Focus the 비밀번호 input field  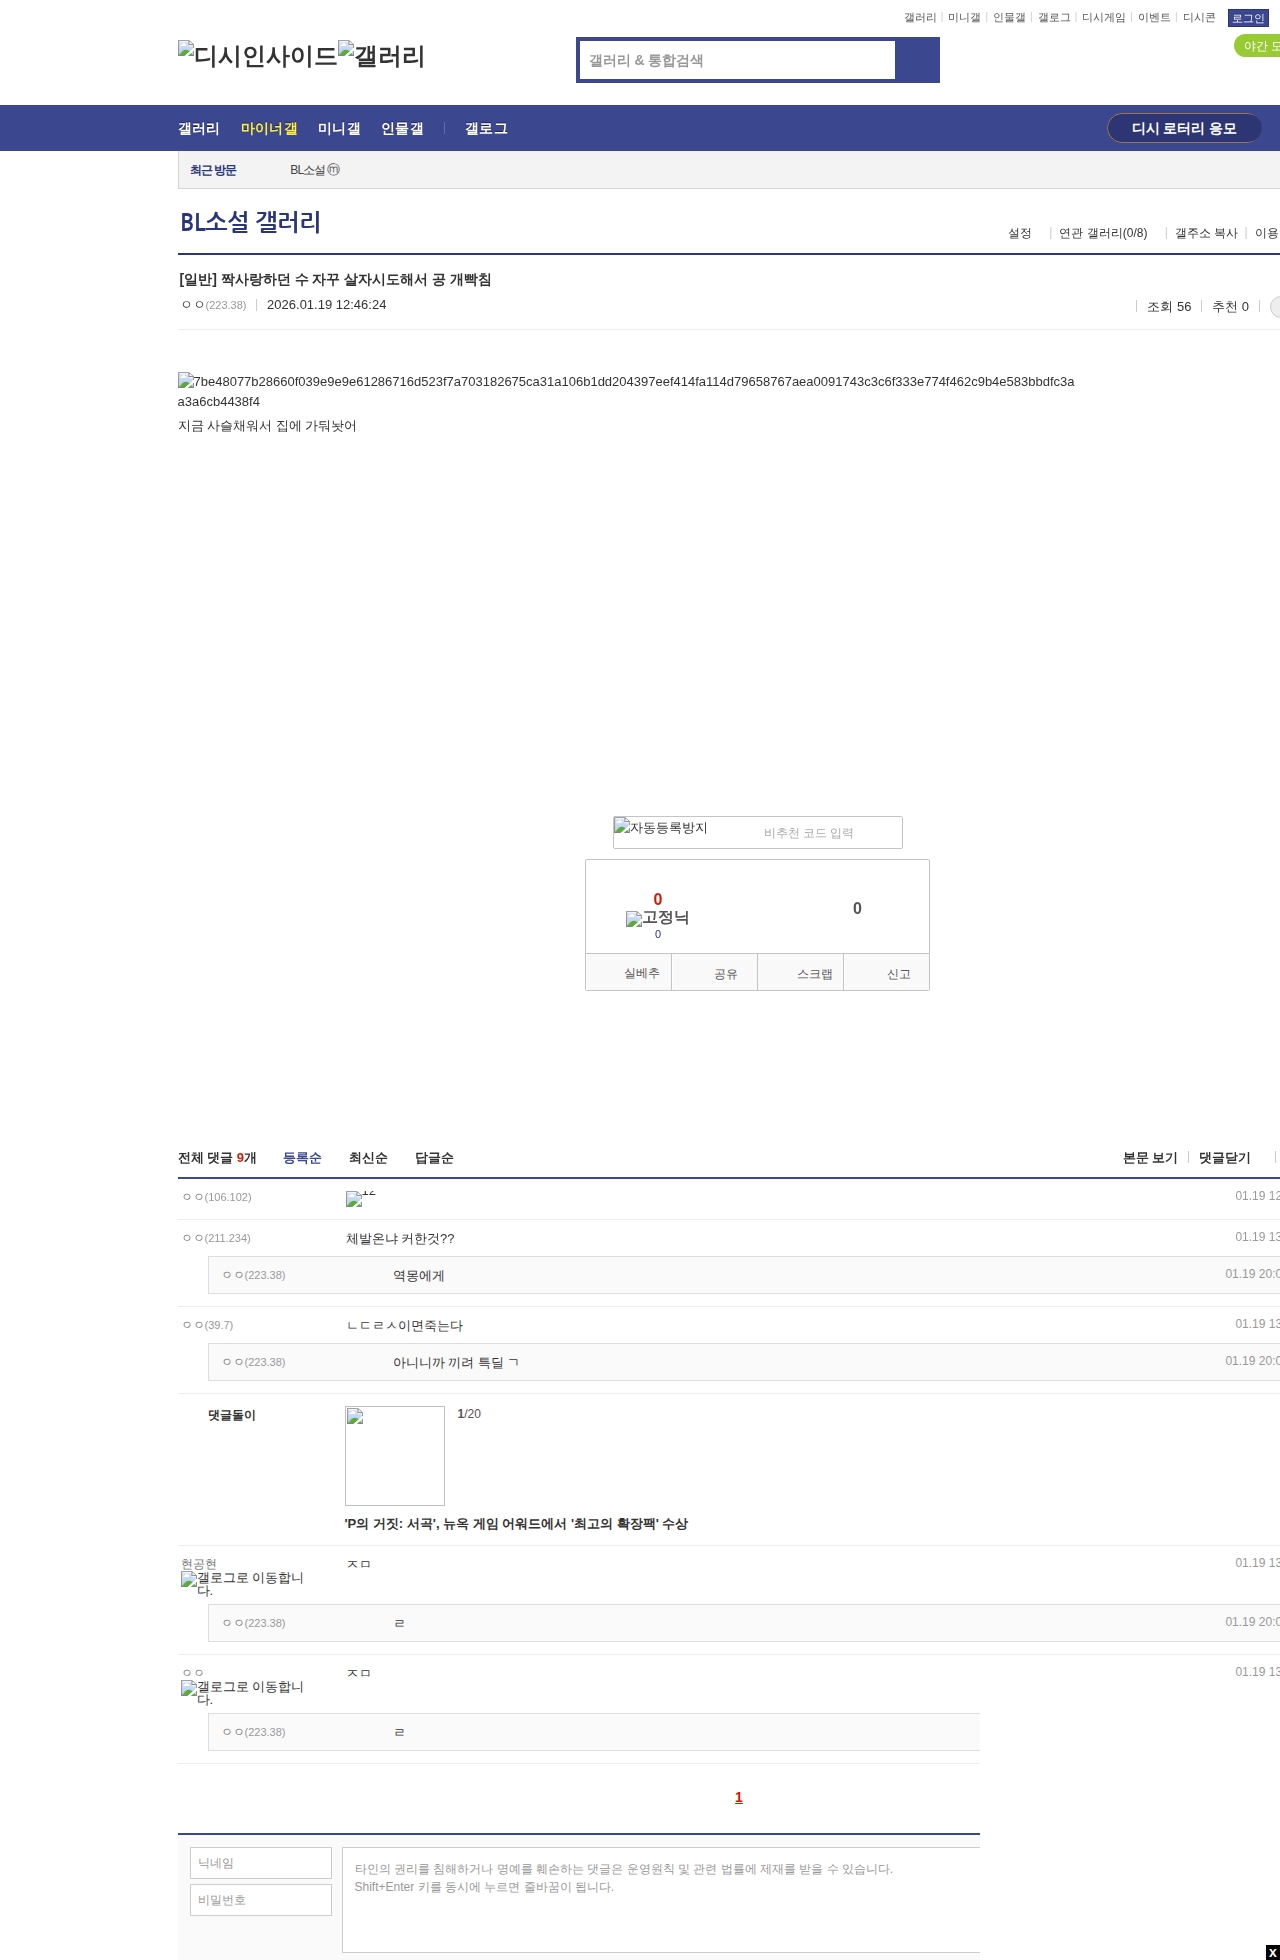click(261, 1900)
